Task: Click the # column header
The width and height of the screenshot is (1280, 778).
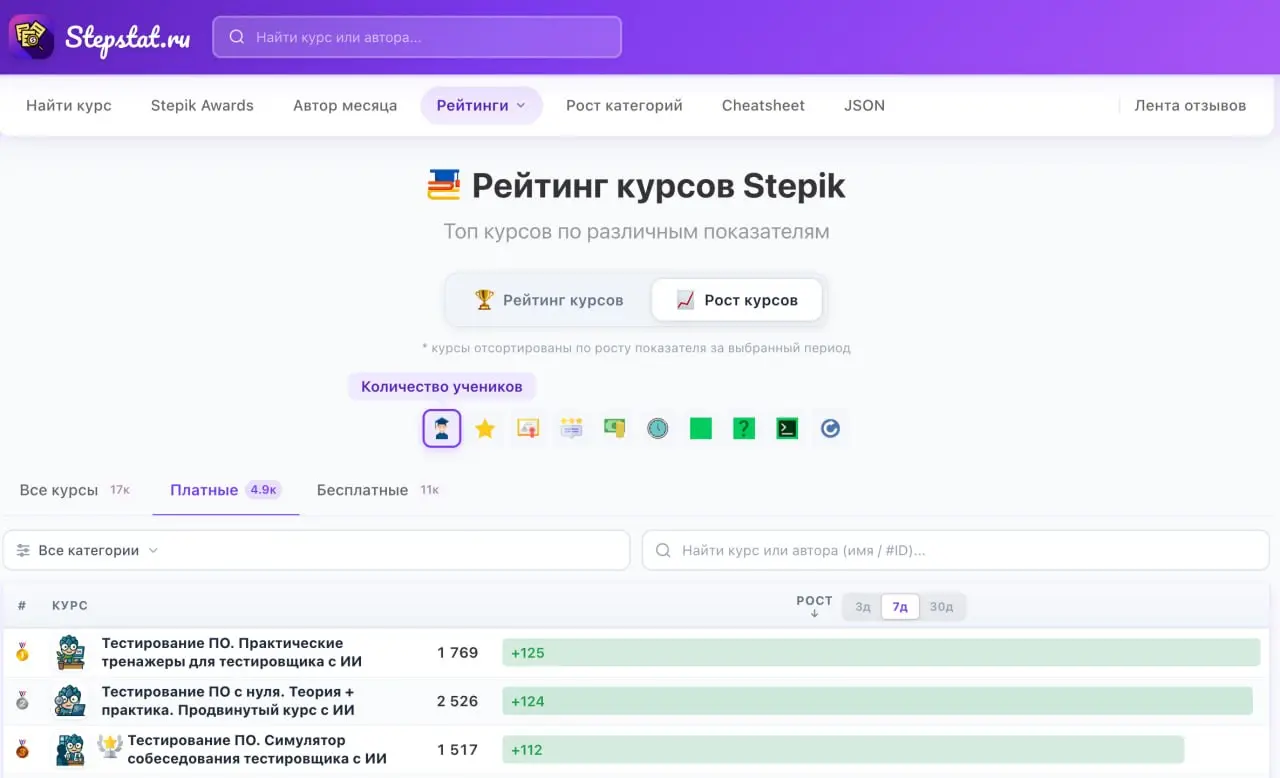Action: pyautogui.click(x=22, y=606)
